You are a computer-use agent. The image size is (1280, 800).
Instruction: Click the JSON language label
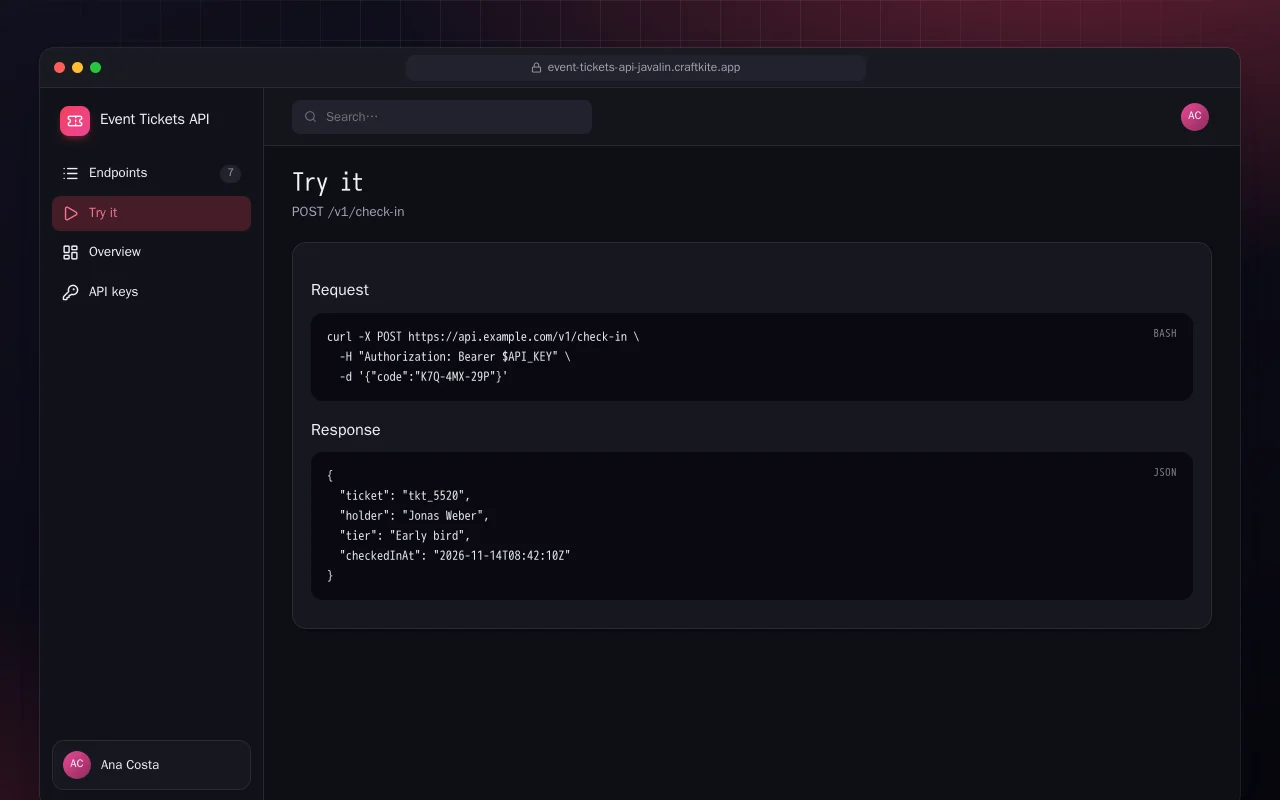[1165, 472]
